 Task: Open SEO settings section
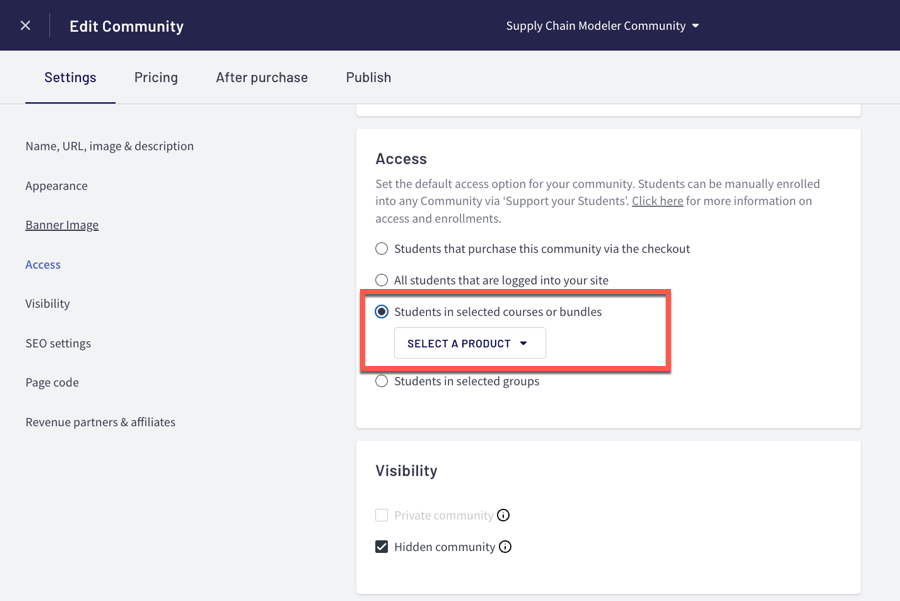coord(58,343)
